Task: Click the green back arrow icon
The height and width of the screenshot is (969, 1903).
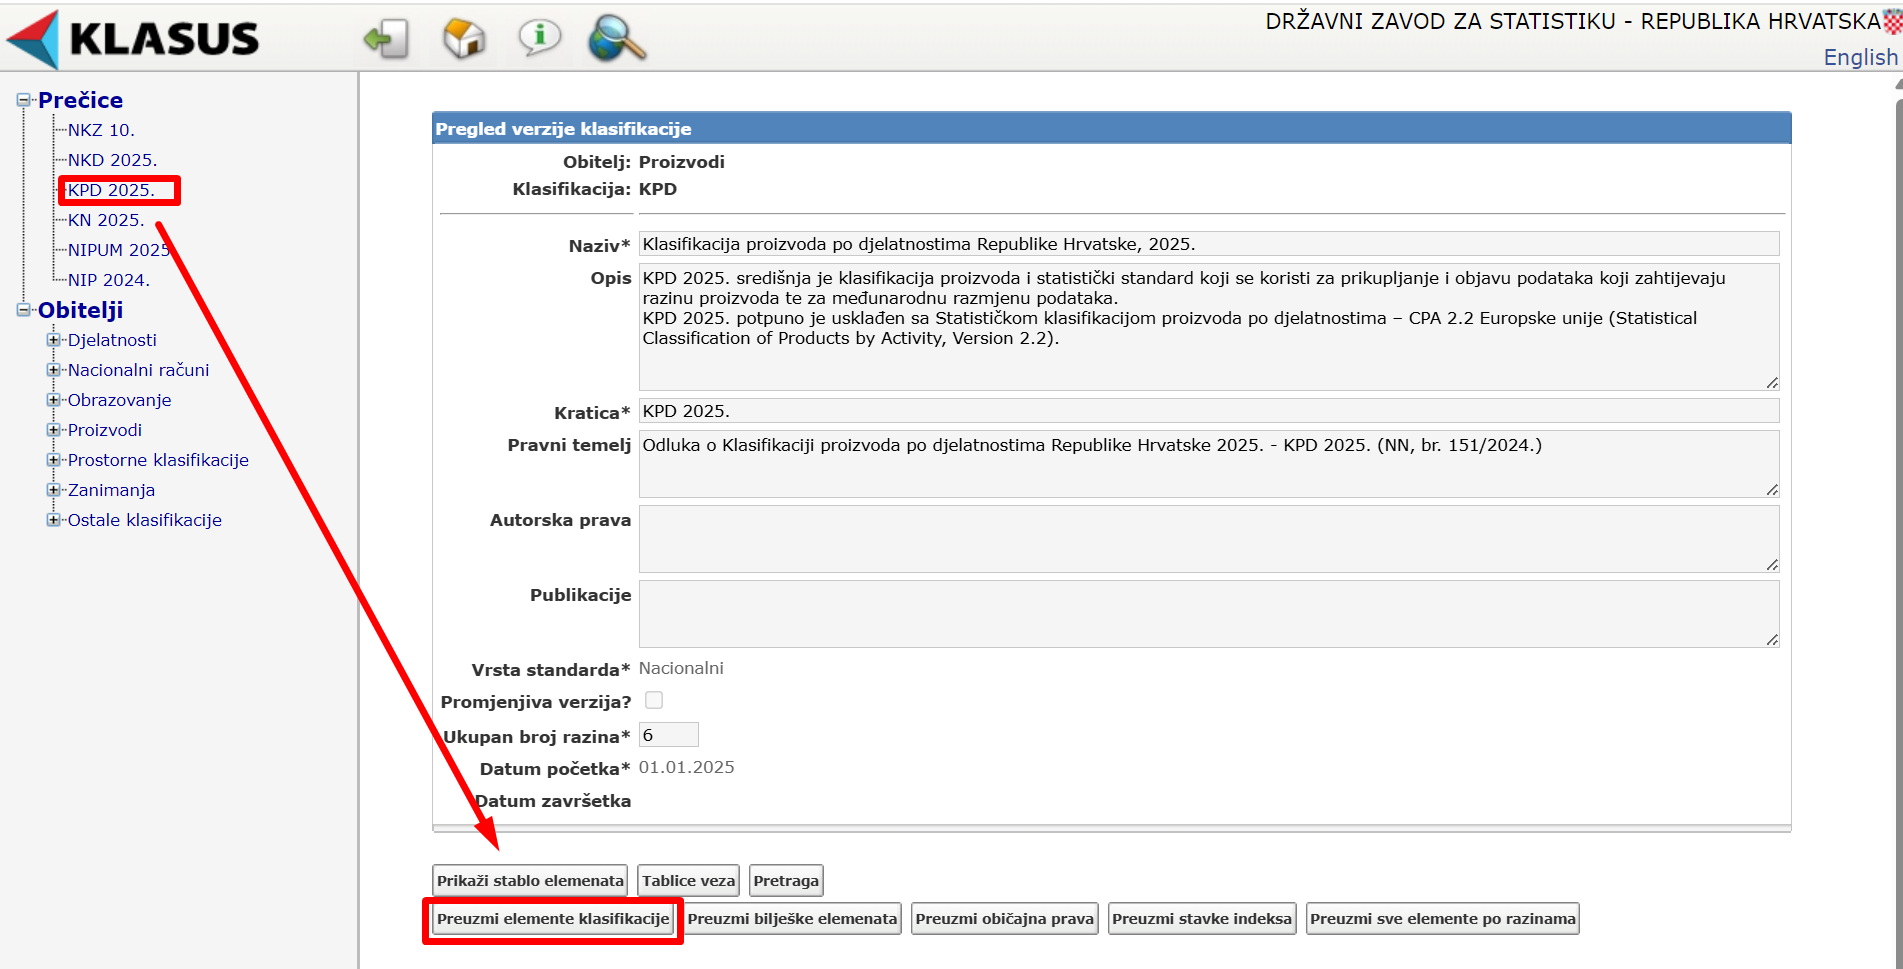Action: tap(386, 39)
